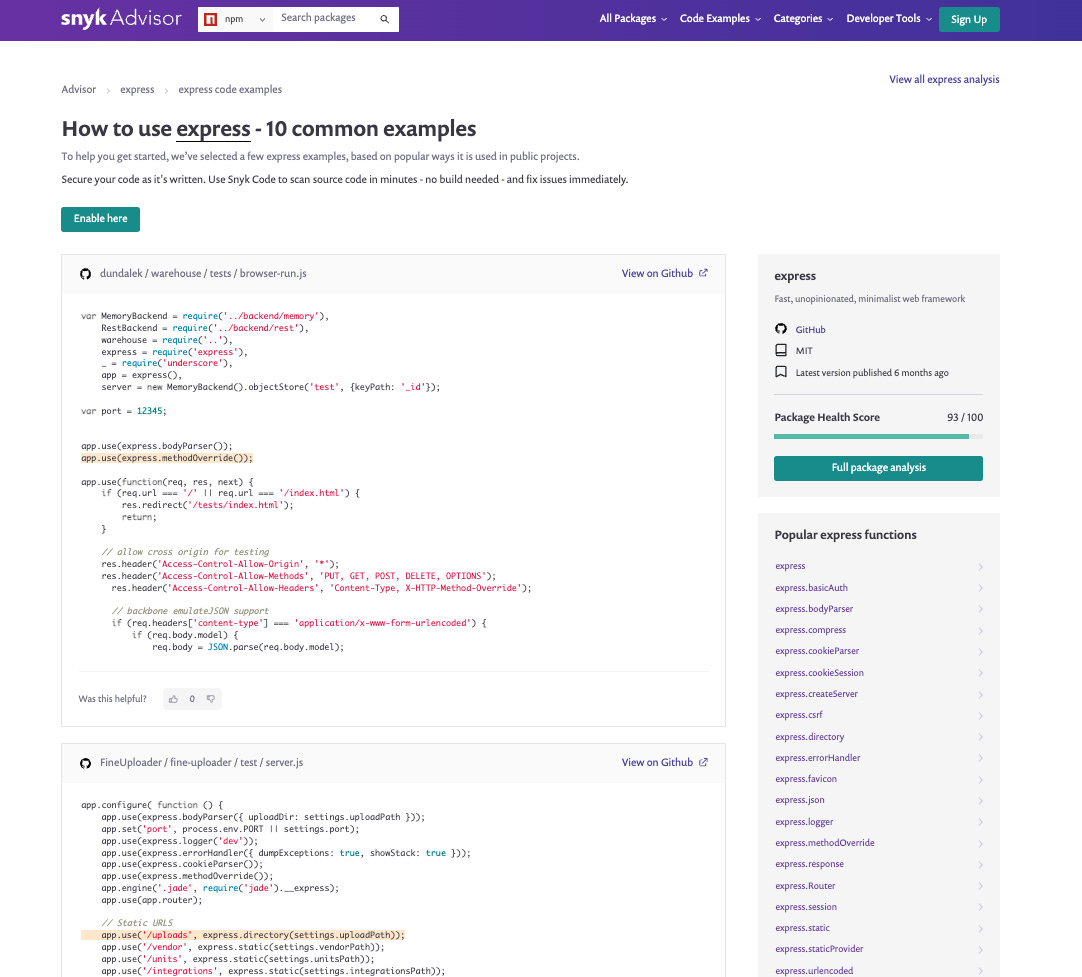Click the chevron beside the express function
Image resolution: width=1082 pixels, height=977 pixels.
[981, 566]
